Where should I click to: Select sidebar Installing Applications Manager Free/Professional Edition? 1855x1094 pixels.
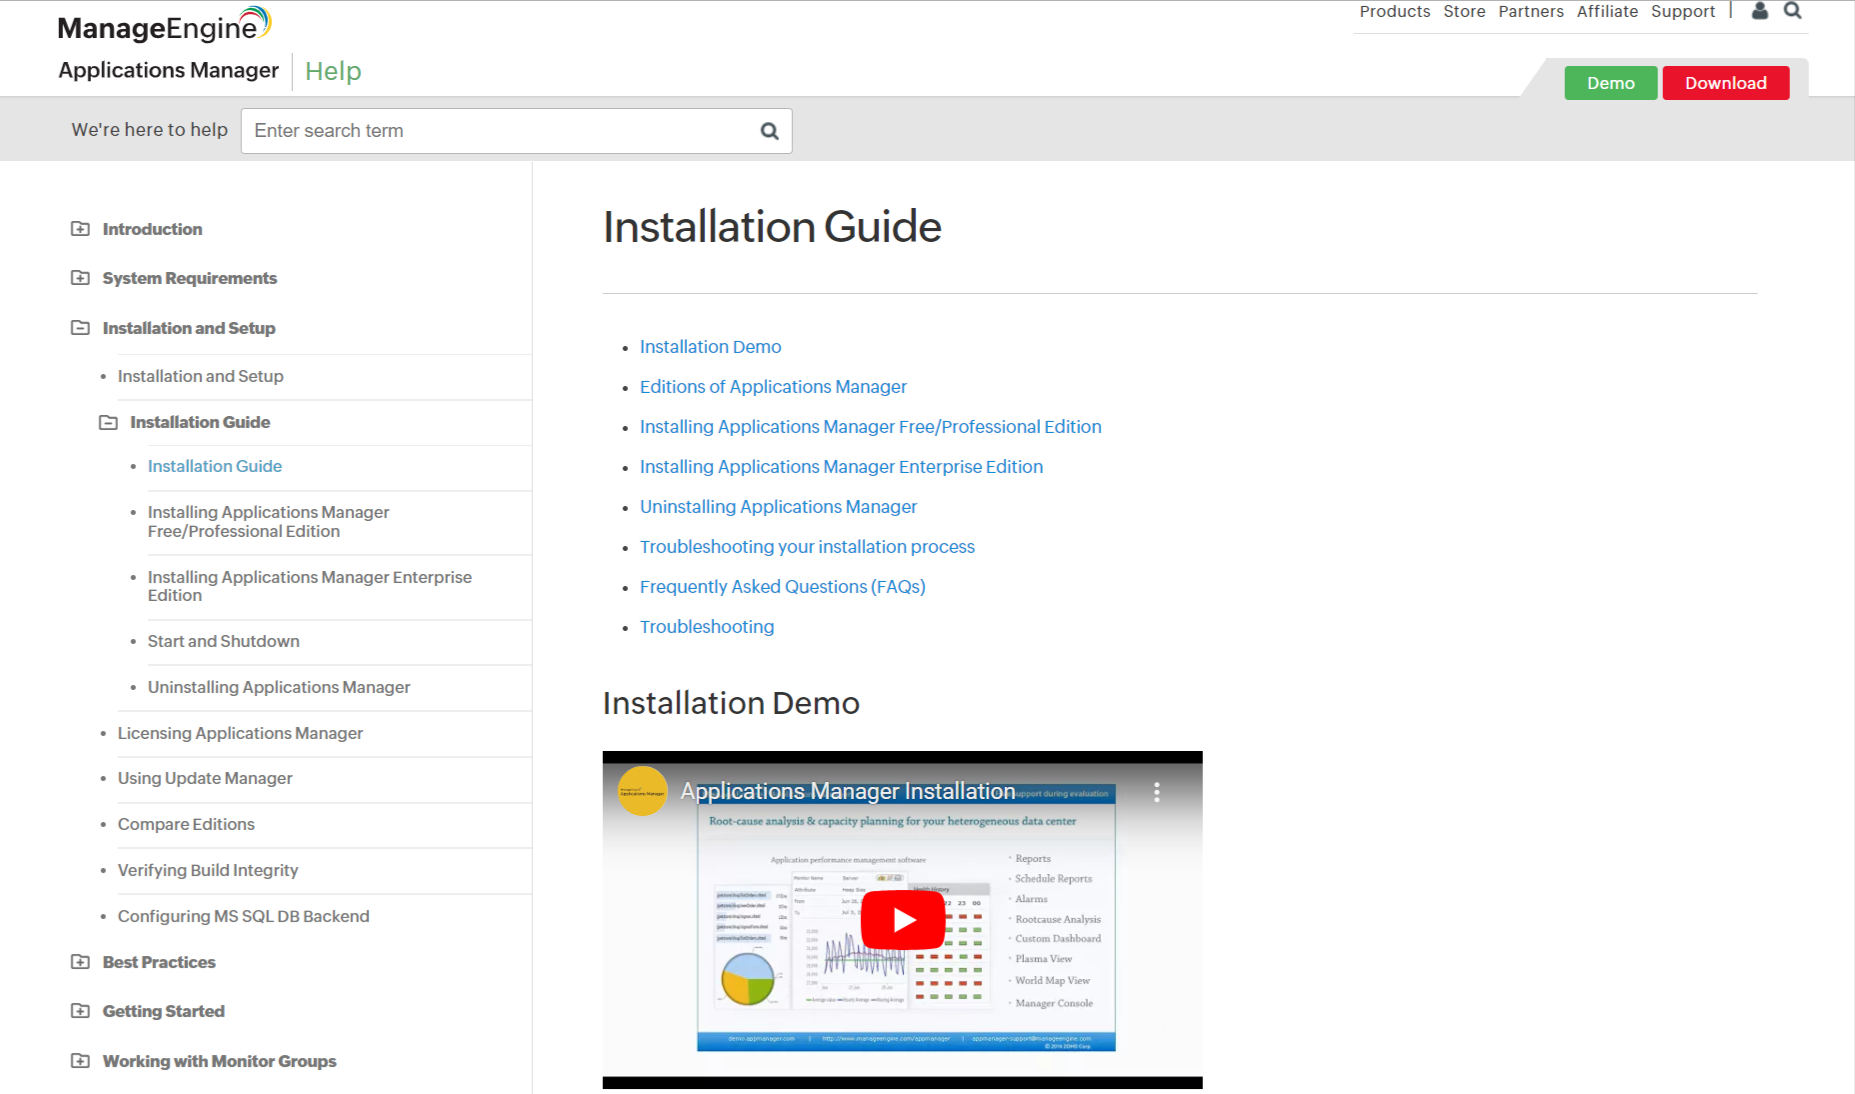[269, 521]
